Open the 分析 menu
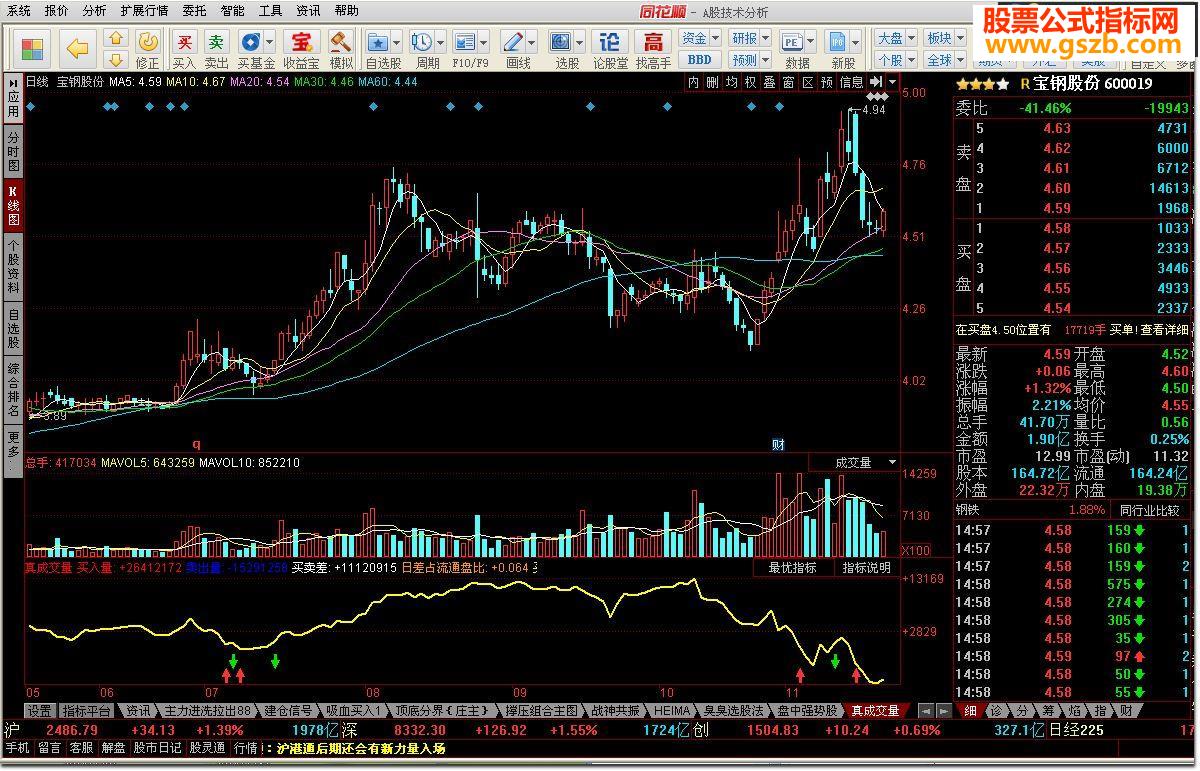1200x771 pixels. 94,11
